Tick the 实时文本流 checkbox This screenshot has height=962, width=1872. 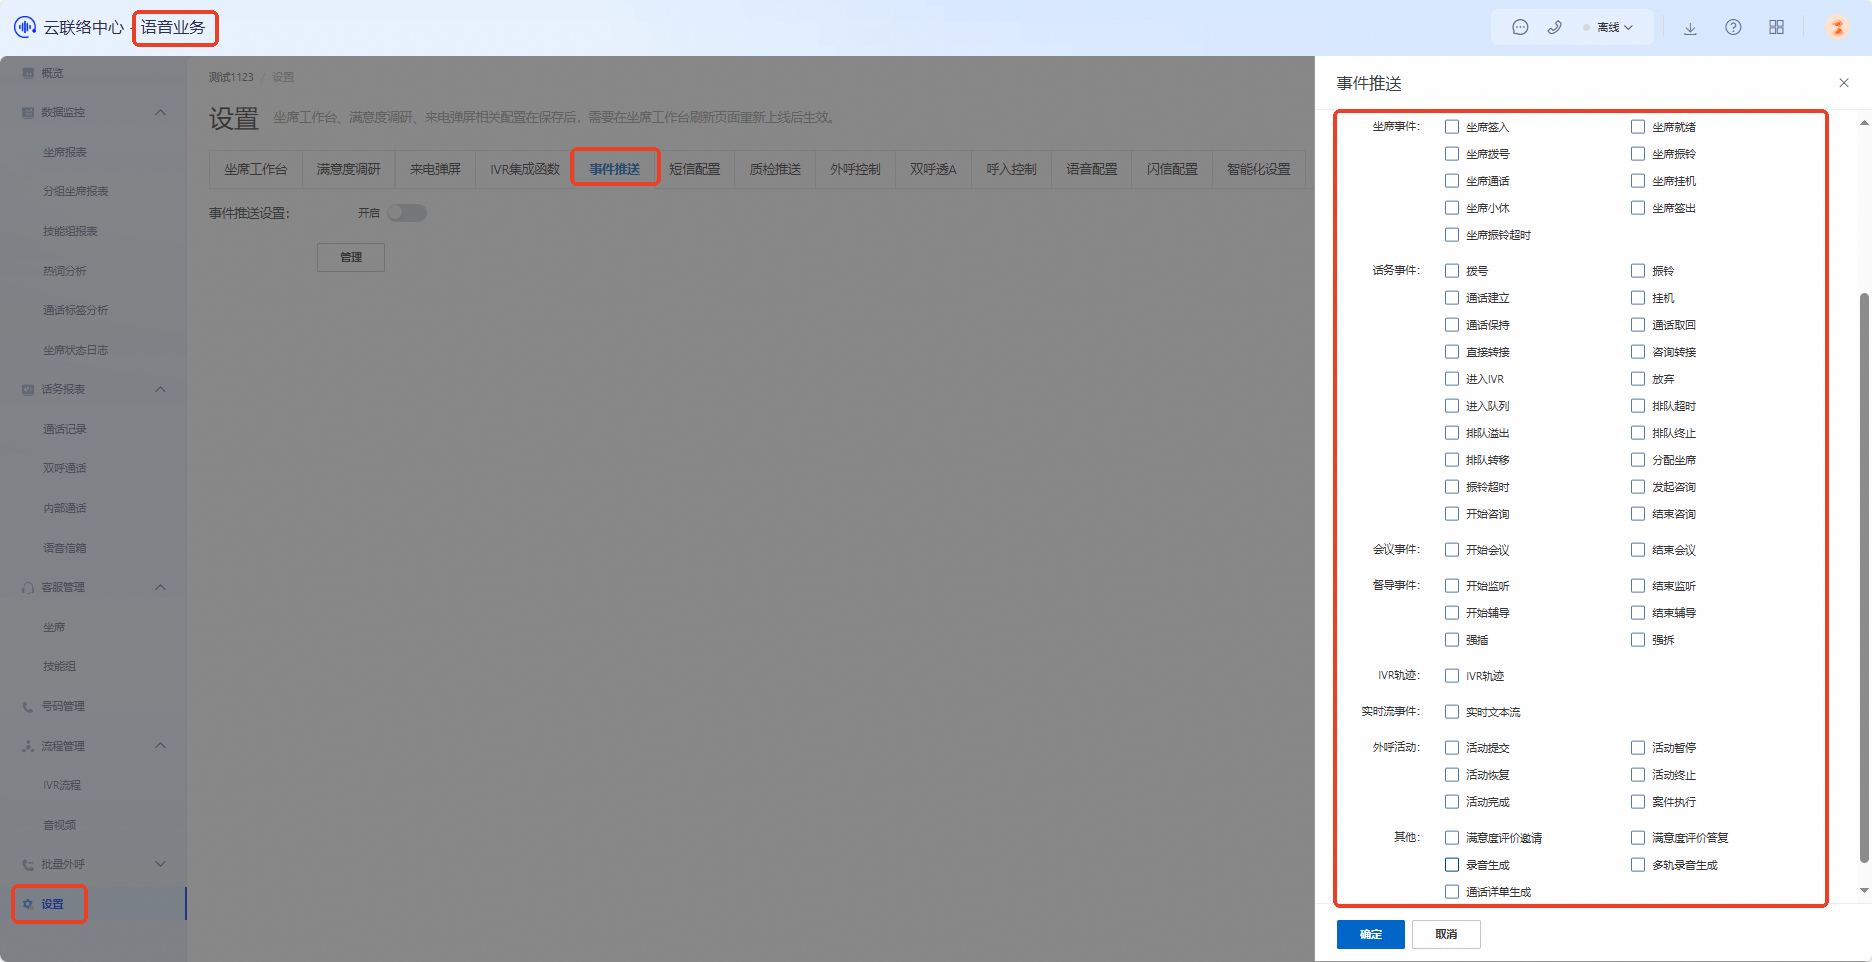pyautogui.click(x=1452, y=712)
